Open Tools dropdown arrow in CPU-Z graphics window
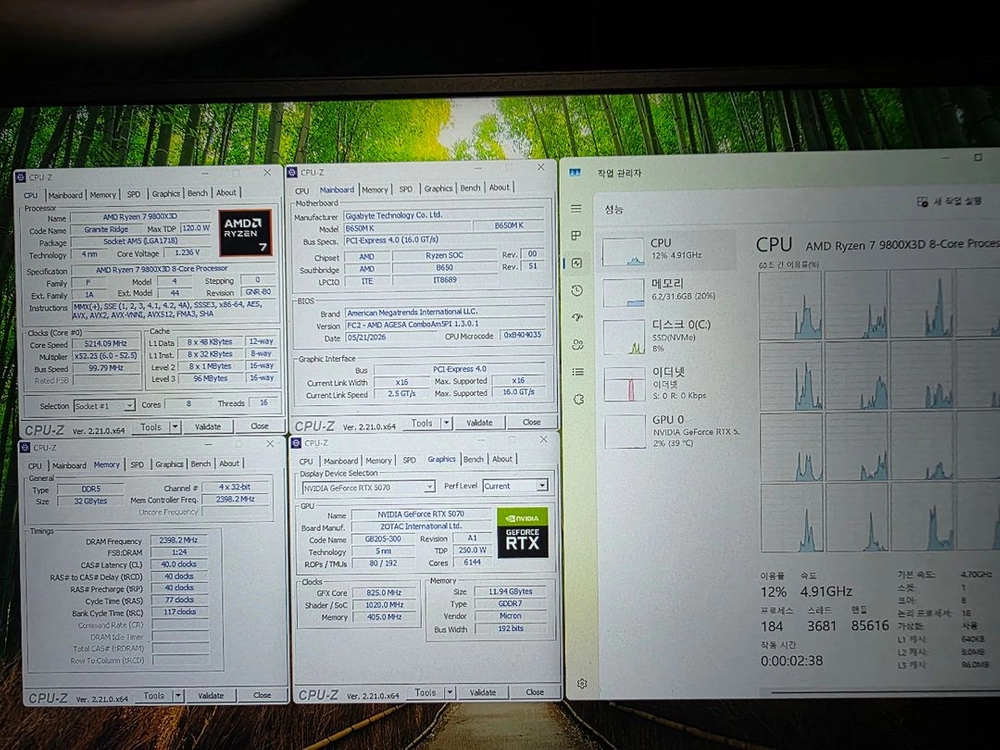This screenshot has height=750, width=1000. 450,692
